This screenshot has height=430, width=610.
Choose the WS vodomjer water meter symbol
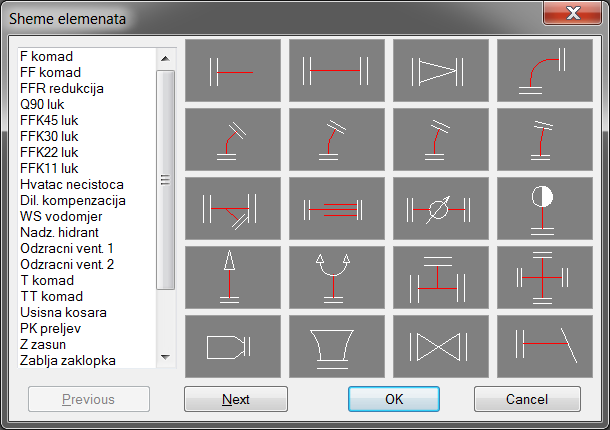[x=441, y=209]
